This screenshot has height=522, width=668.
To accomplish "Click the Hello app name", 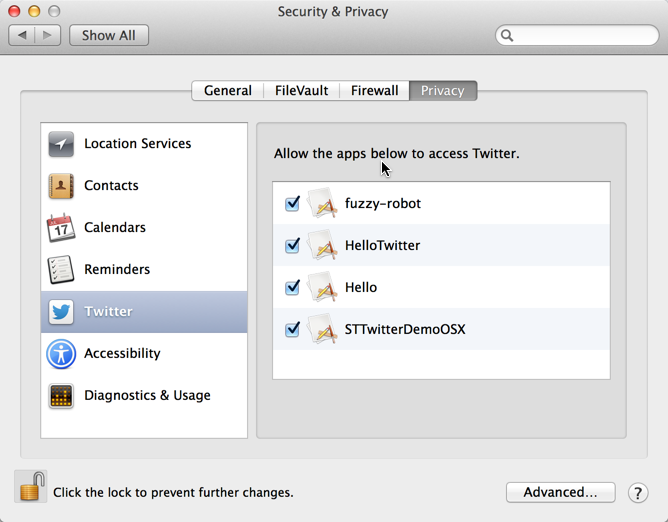I will 361,287.
